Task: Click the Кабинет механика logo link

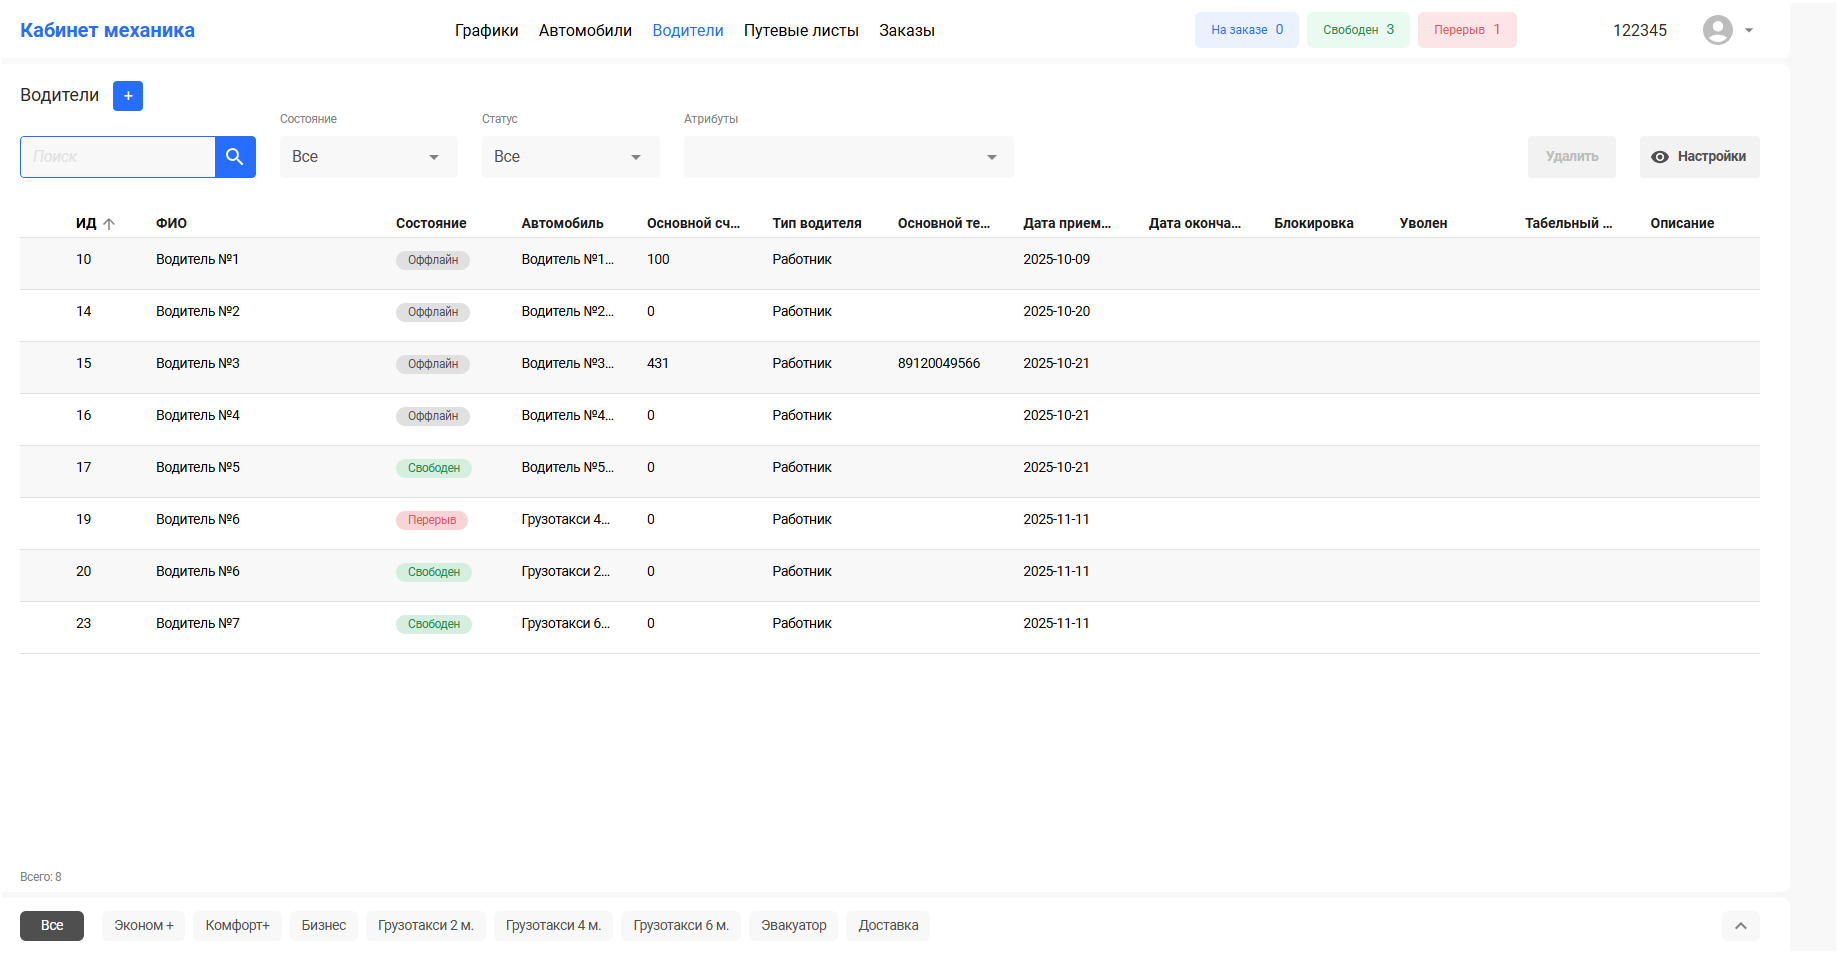Action: (x=108, y=31)
